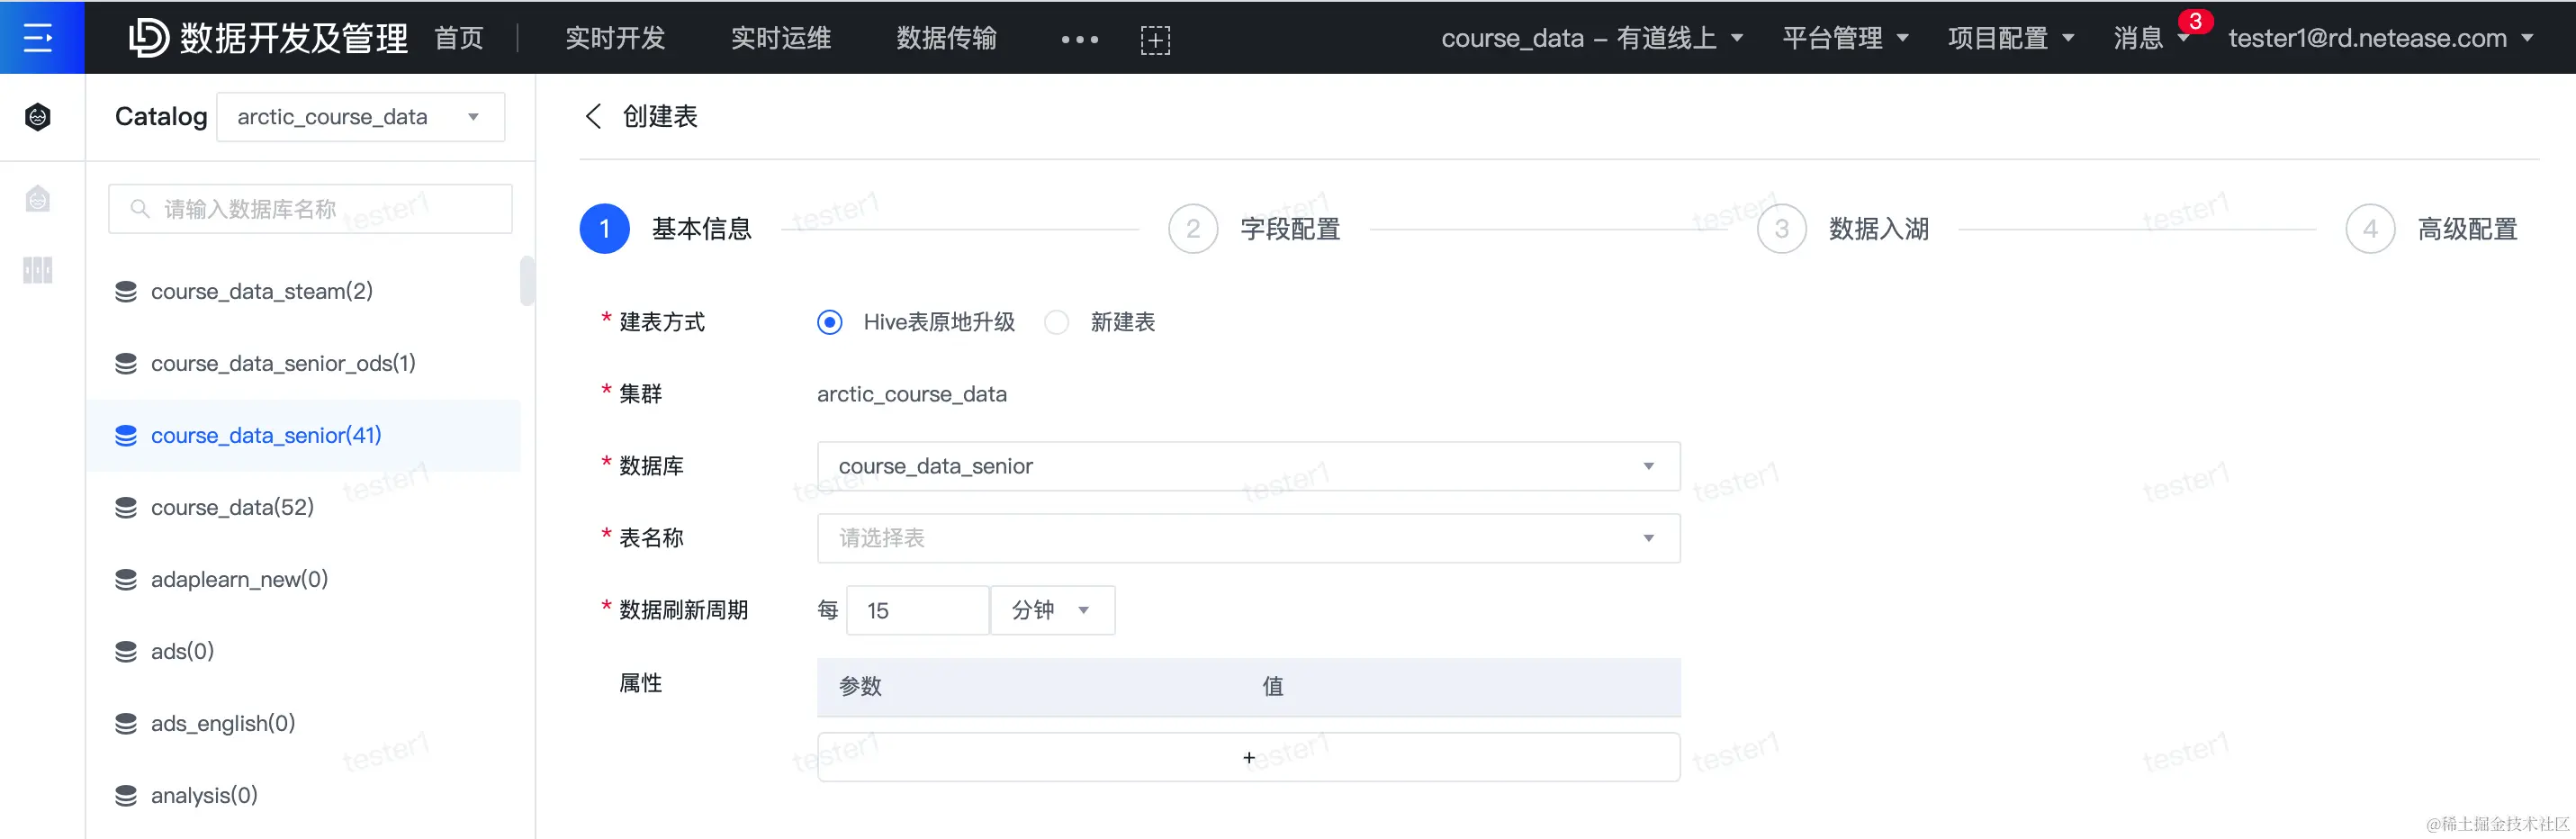Click the database icon beside ads_english(0)
The width and height of the screenshot is (2576, 839).
click(x=126, y=723)
